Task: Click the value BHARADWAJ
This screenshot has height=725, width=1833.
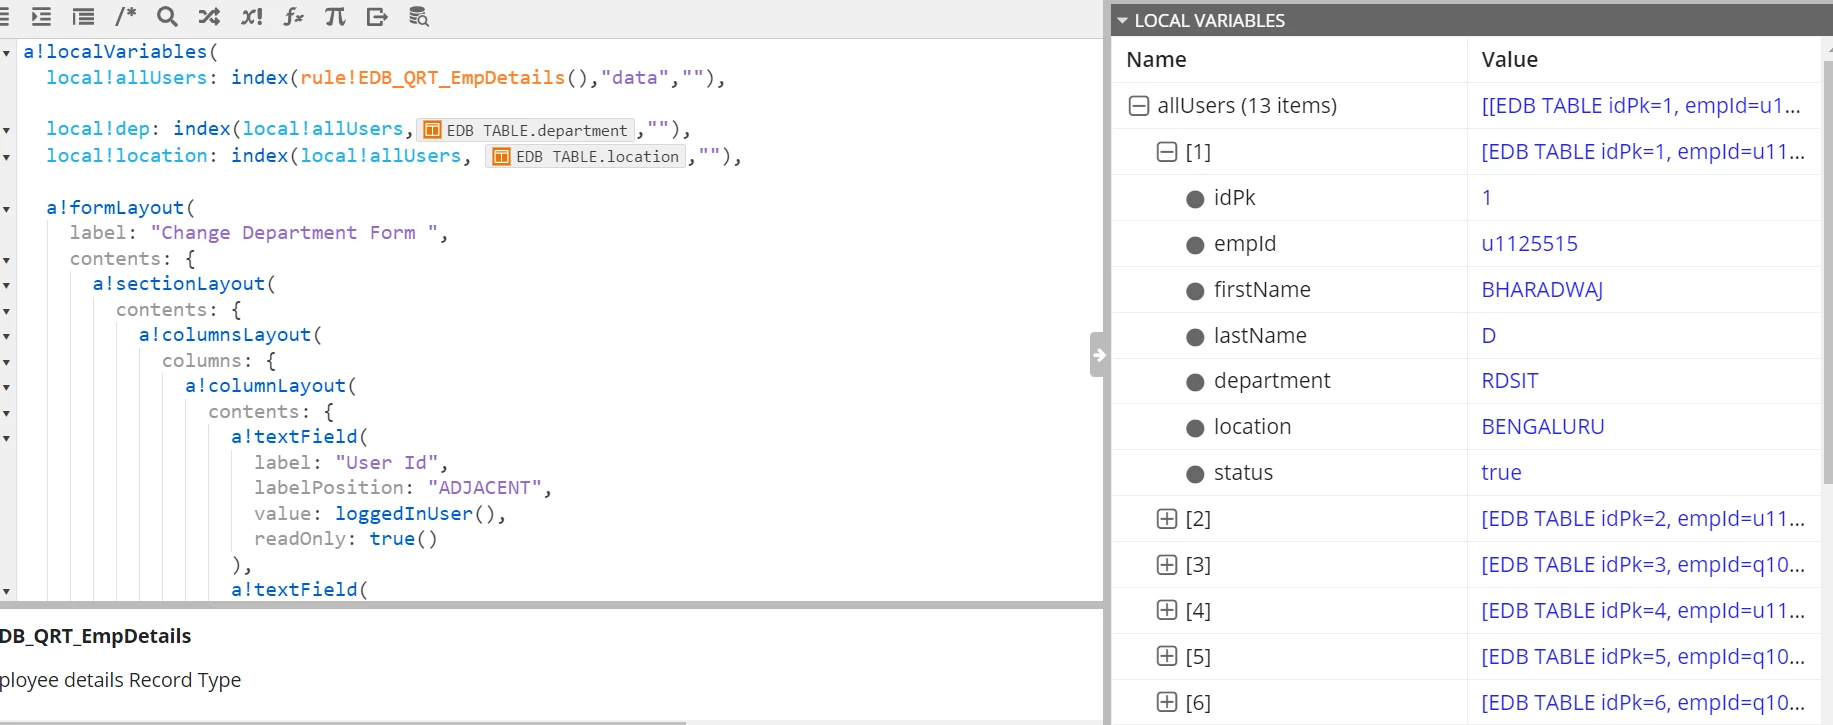Action: [1542, 289]
